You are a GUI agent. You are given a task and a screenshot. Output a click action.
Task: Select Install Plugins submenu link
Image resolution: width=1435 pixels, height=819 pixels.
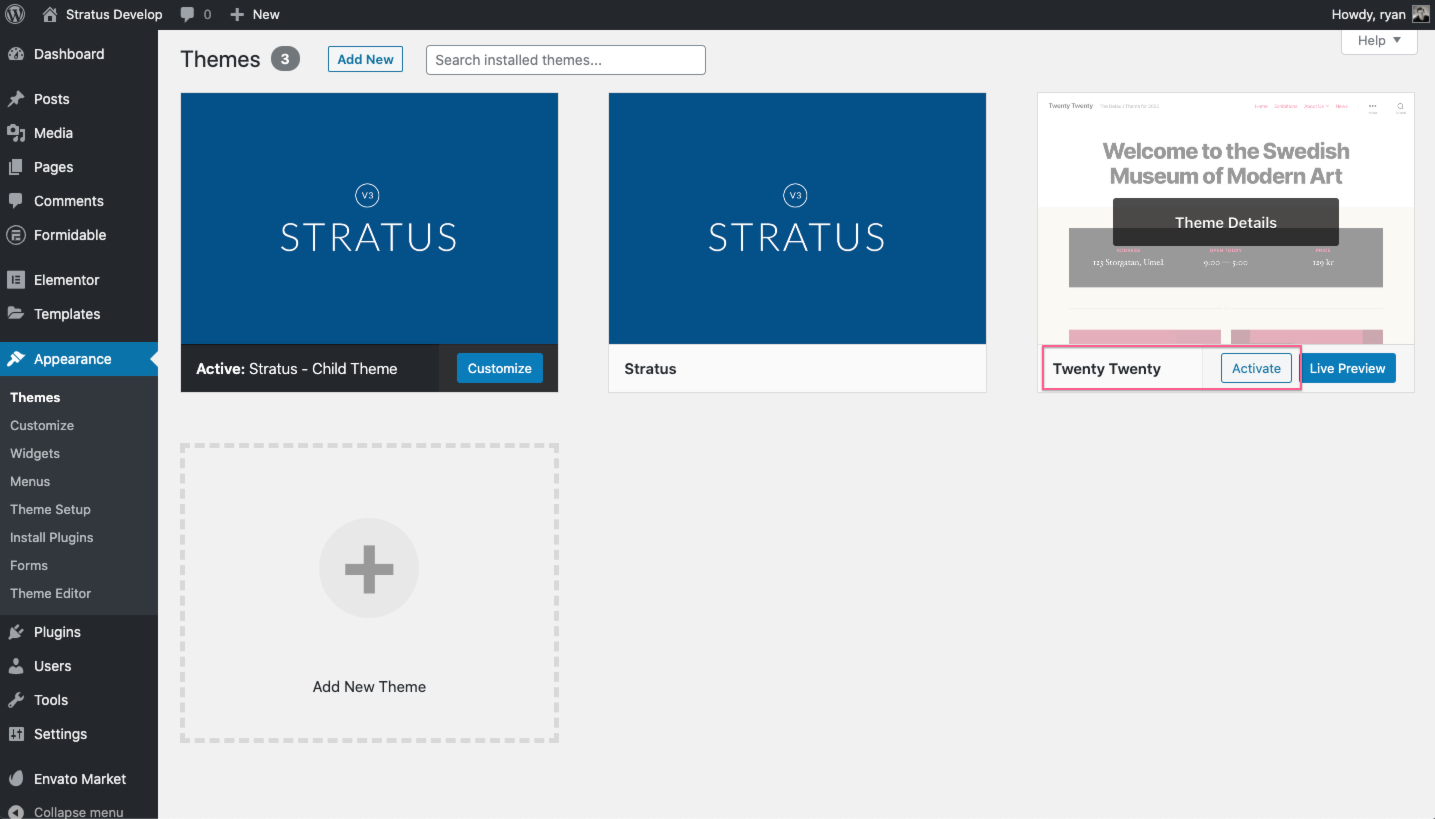click(52, 537)
